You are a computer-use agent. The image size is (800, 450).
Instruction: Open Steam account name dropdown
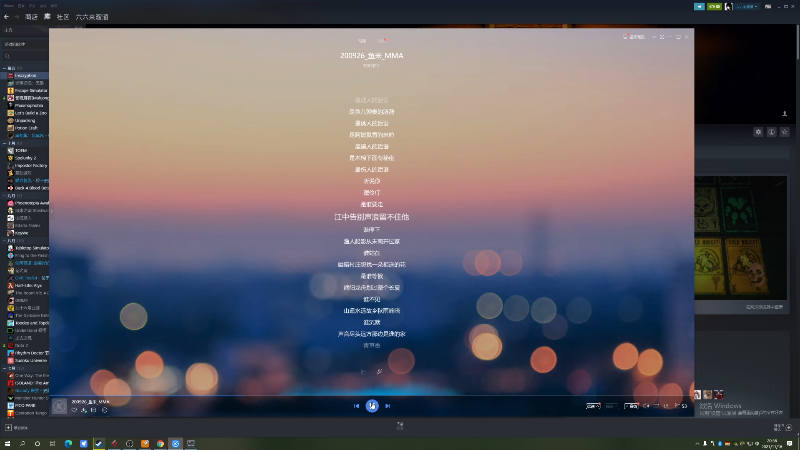(x=746, y=7)
